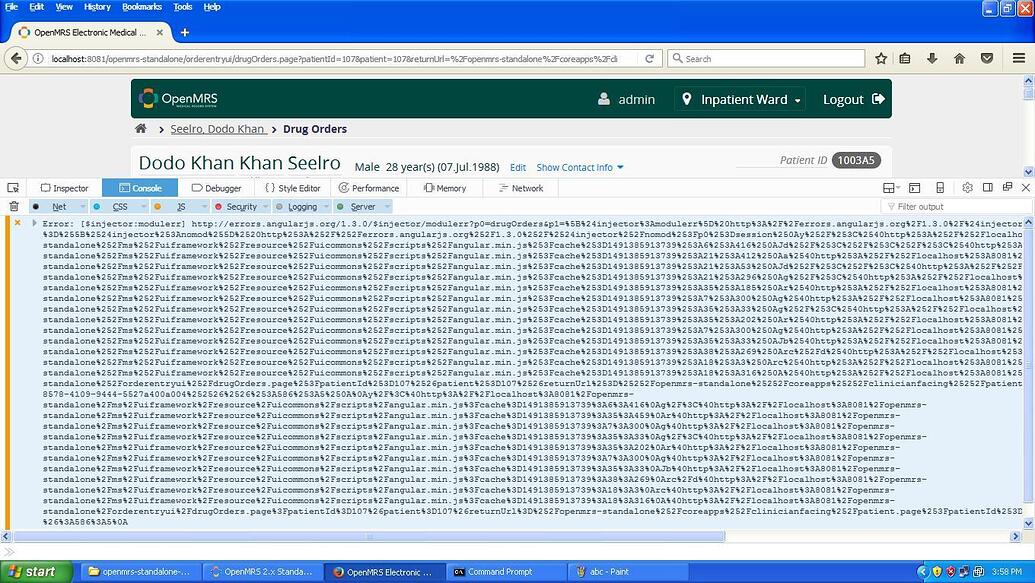Click the element picker icon in devtools

coord(14,188)
